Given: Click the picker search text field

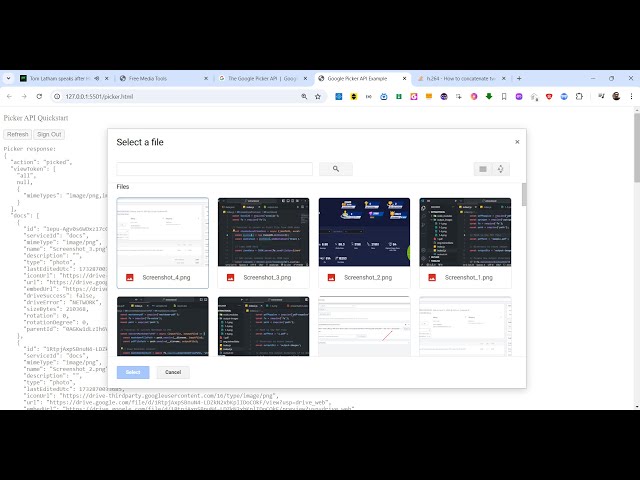Looking at the screenshot, I should coord(215,169).
